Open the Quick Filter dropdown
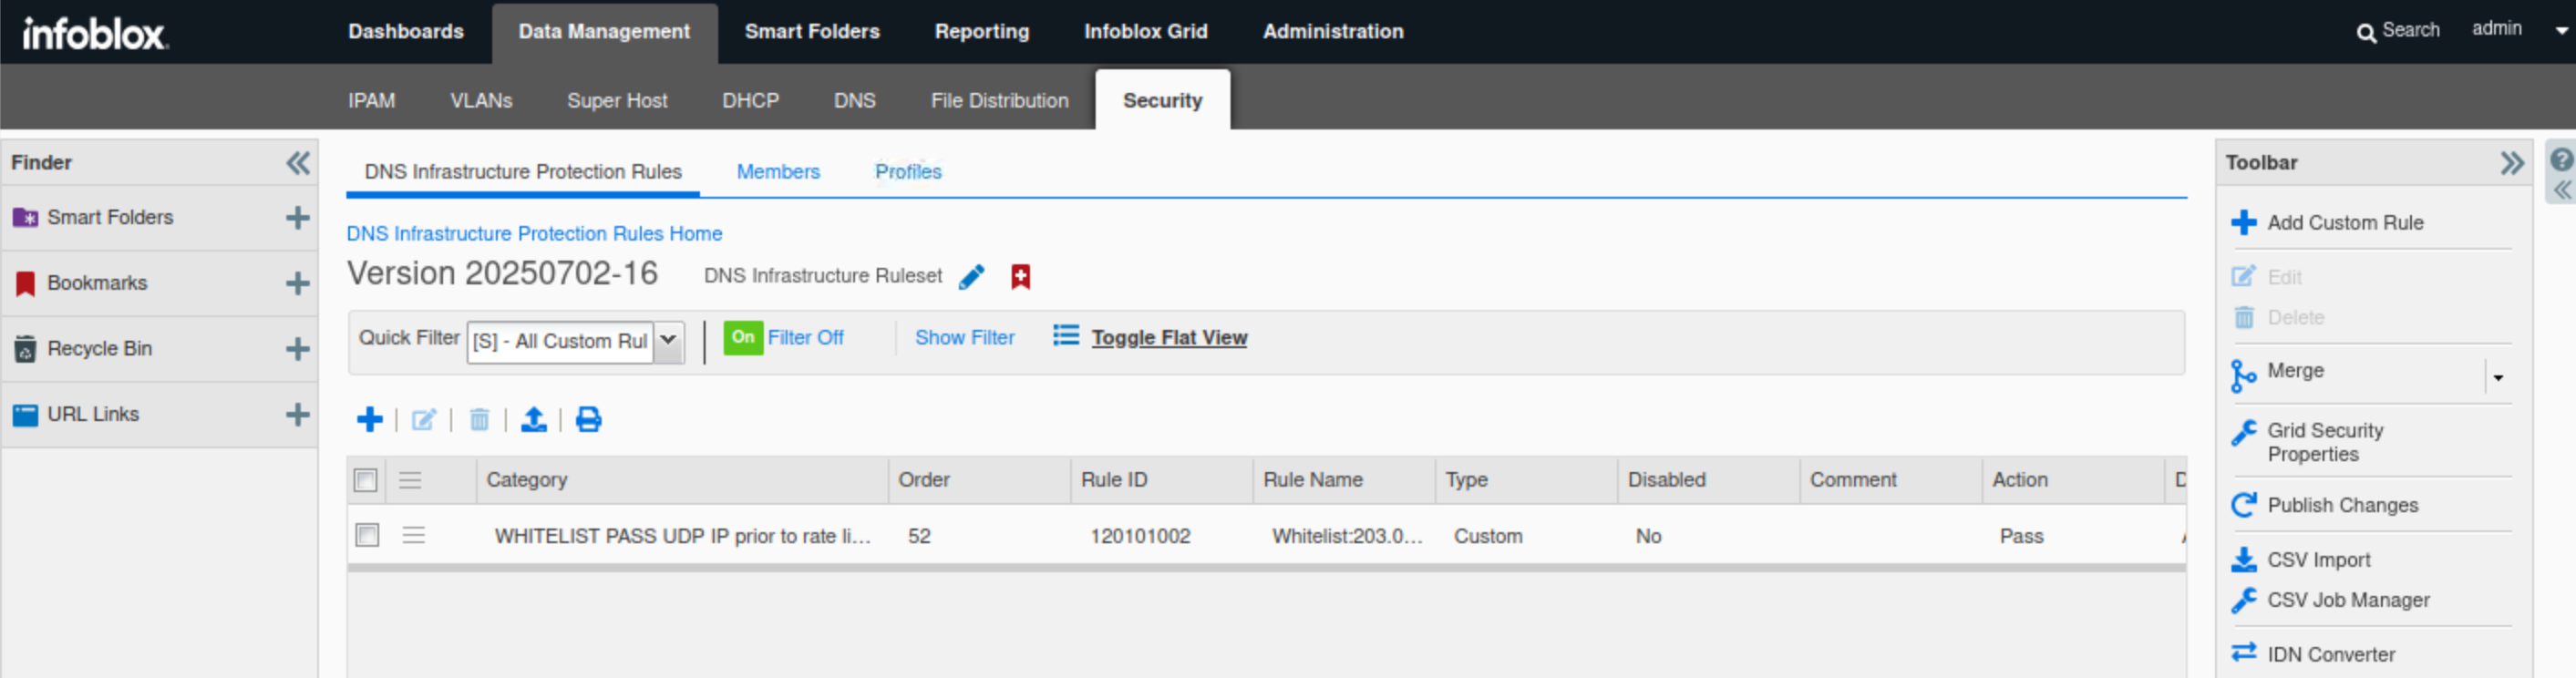 click(668, 341)
